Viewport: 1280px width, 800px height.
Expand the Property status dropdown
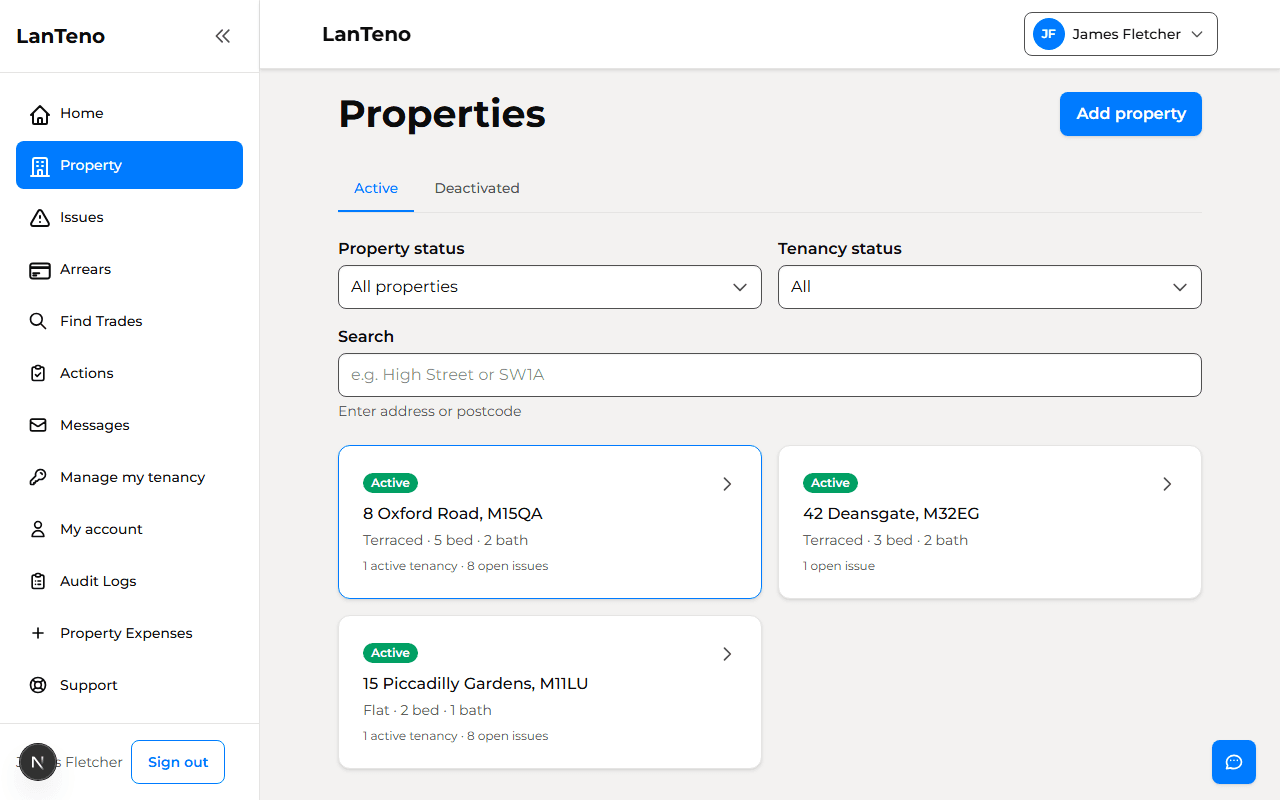(550, 287)
